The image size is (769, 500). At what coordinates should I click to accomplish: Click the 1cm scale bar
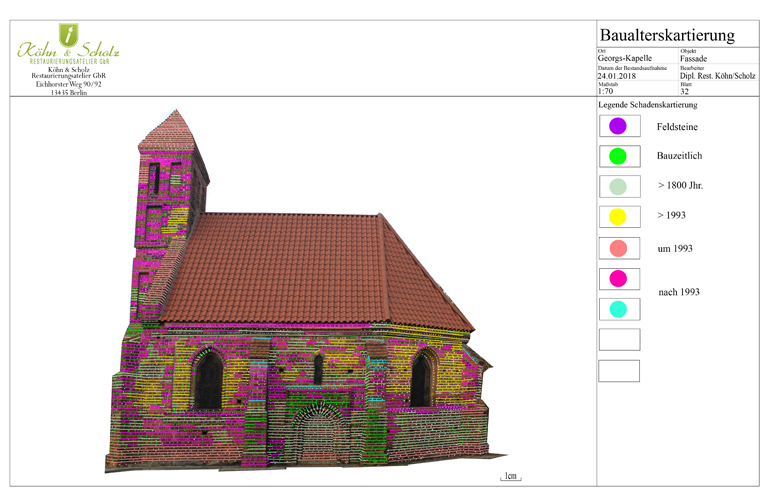(510, 477)
